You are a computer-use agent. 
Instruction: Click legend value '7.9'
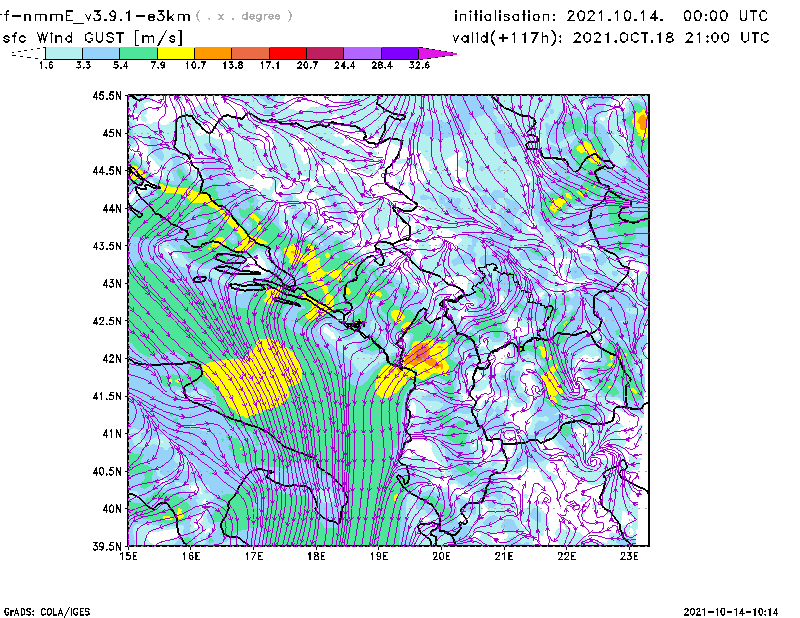coord(158,65)
